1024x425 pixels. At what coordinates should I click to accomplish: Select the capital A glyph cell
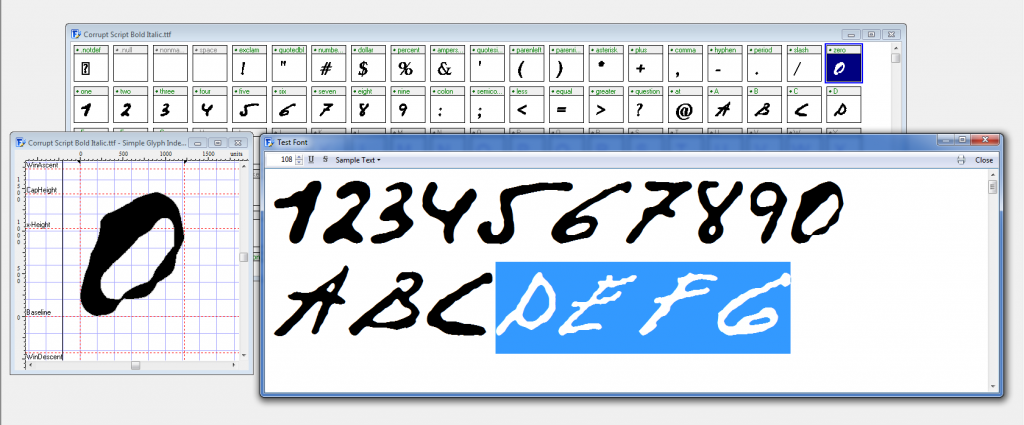(x=725, y=104)
